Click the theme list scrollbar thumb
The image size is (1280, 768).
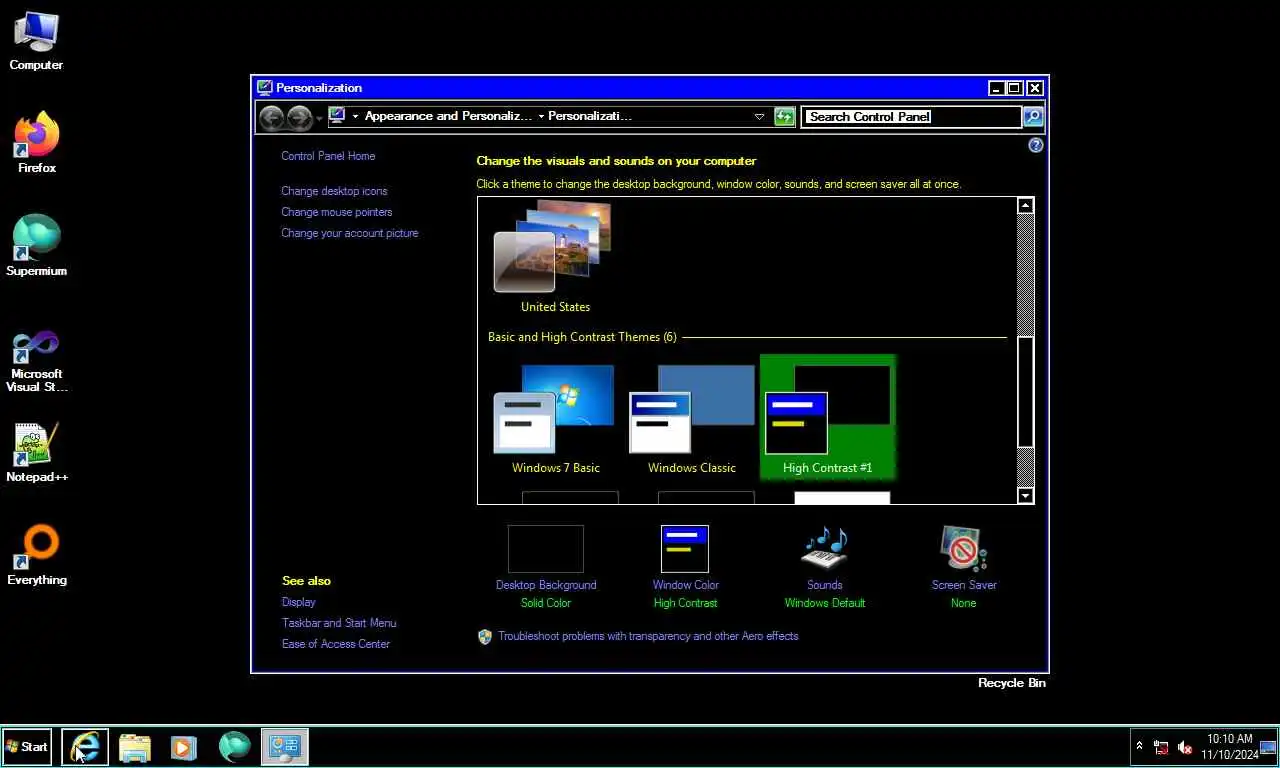click(1025, 392)
